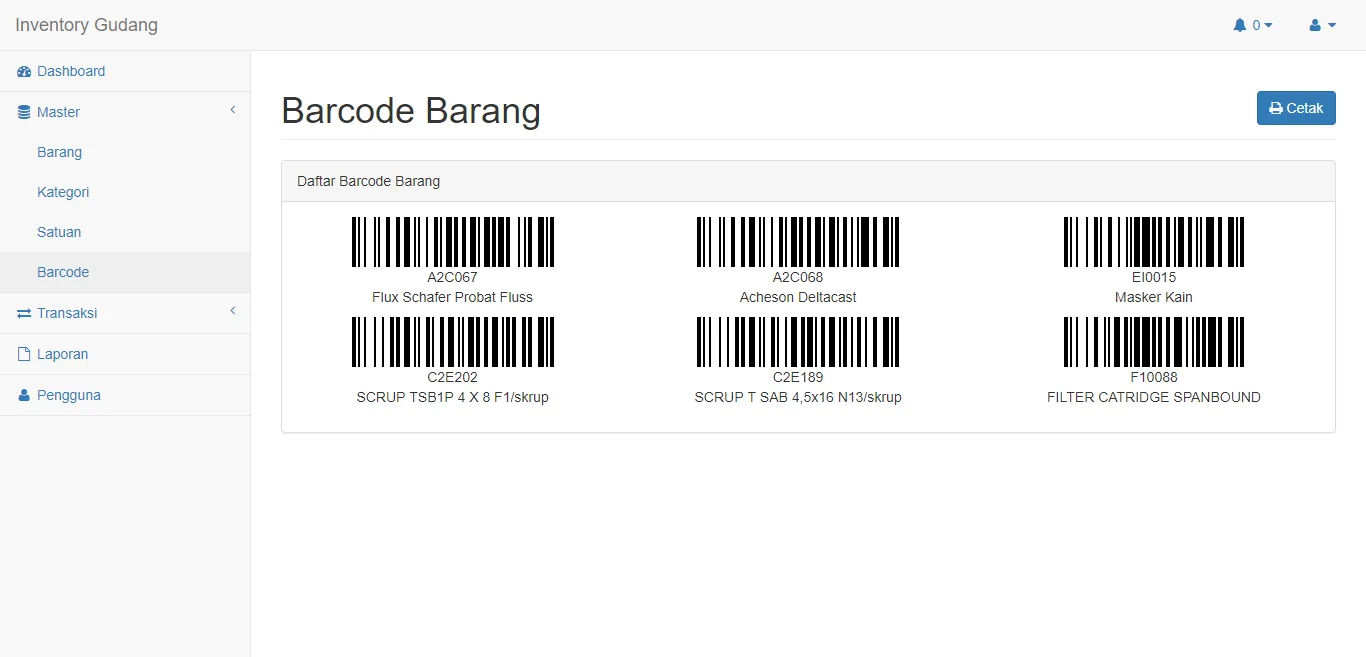Click the Pengguna person icon
This screenshot has height=657, width=1366.
pyautogui.click(x=24, y=396)
